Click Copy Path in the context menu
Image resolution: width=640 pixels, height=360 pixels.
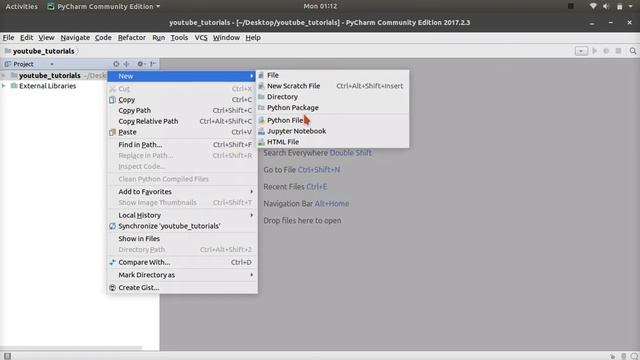coord(182,110)
